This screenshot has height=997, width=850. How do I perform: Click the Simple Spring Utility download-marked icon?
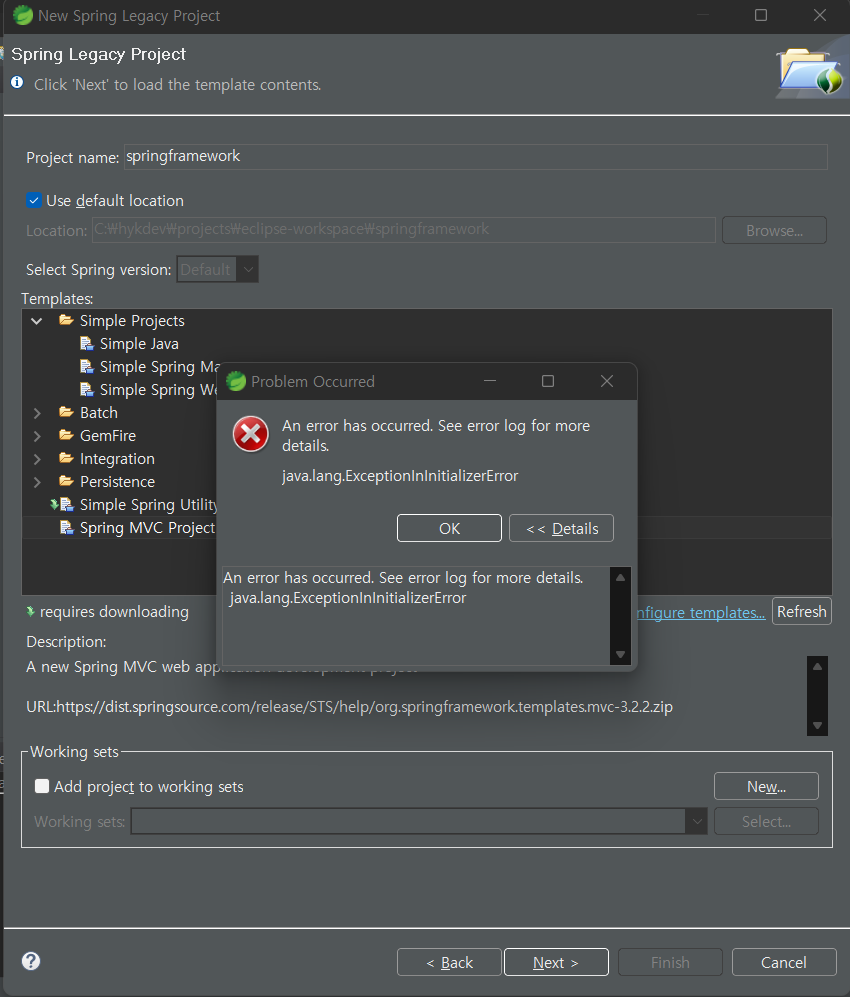62,504
